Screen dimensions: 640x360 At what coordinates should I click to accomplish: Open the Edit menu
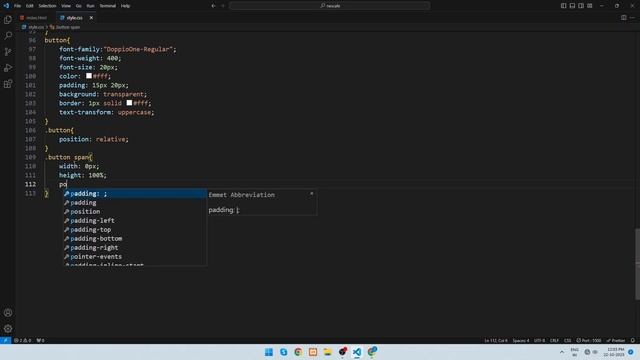tap(29, 6)
